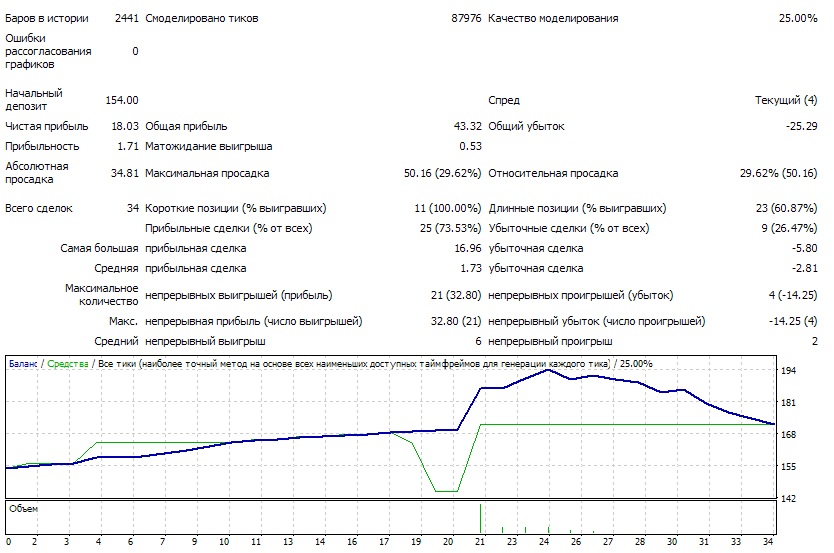Viewport: 834px width, 553px height.
Task: Click the 'Смоделировано тиков' label
Action: pos(202,18)
